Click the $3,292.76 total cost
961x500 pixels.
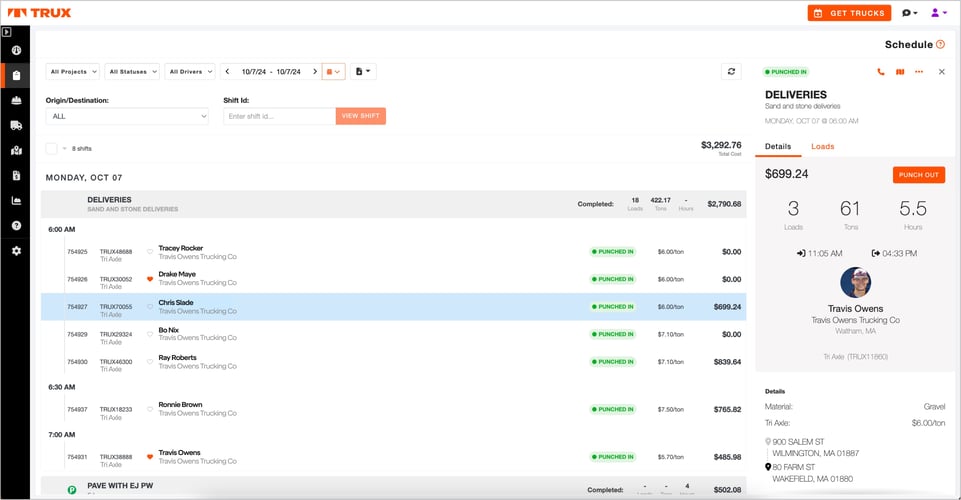click(x=721, y=145)
